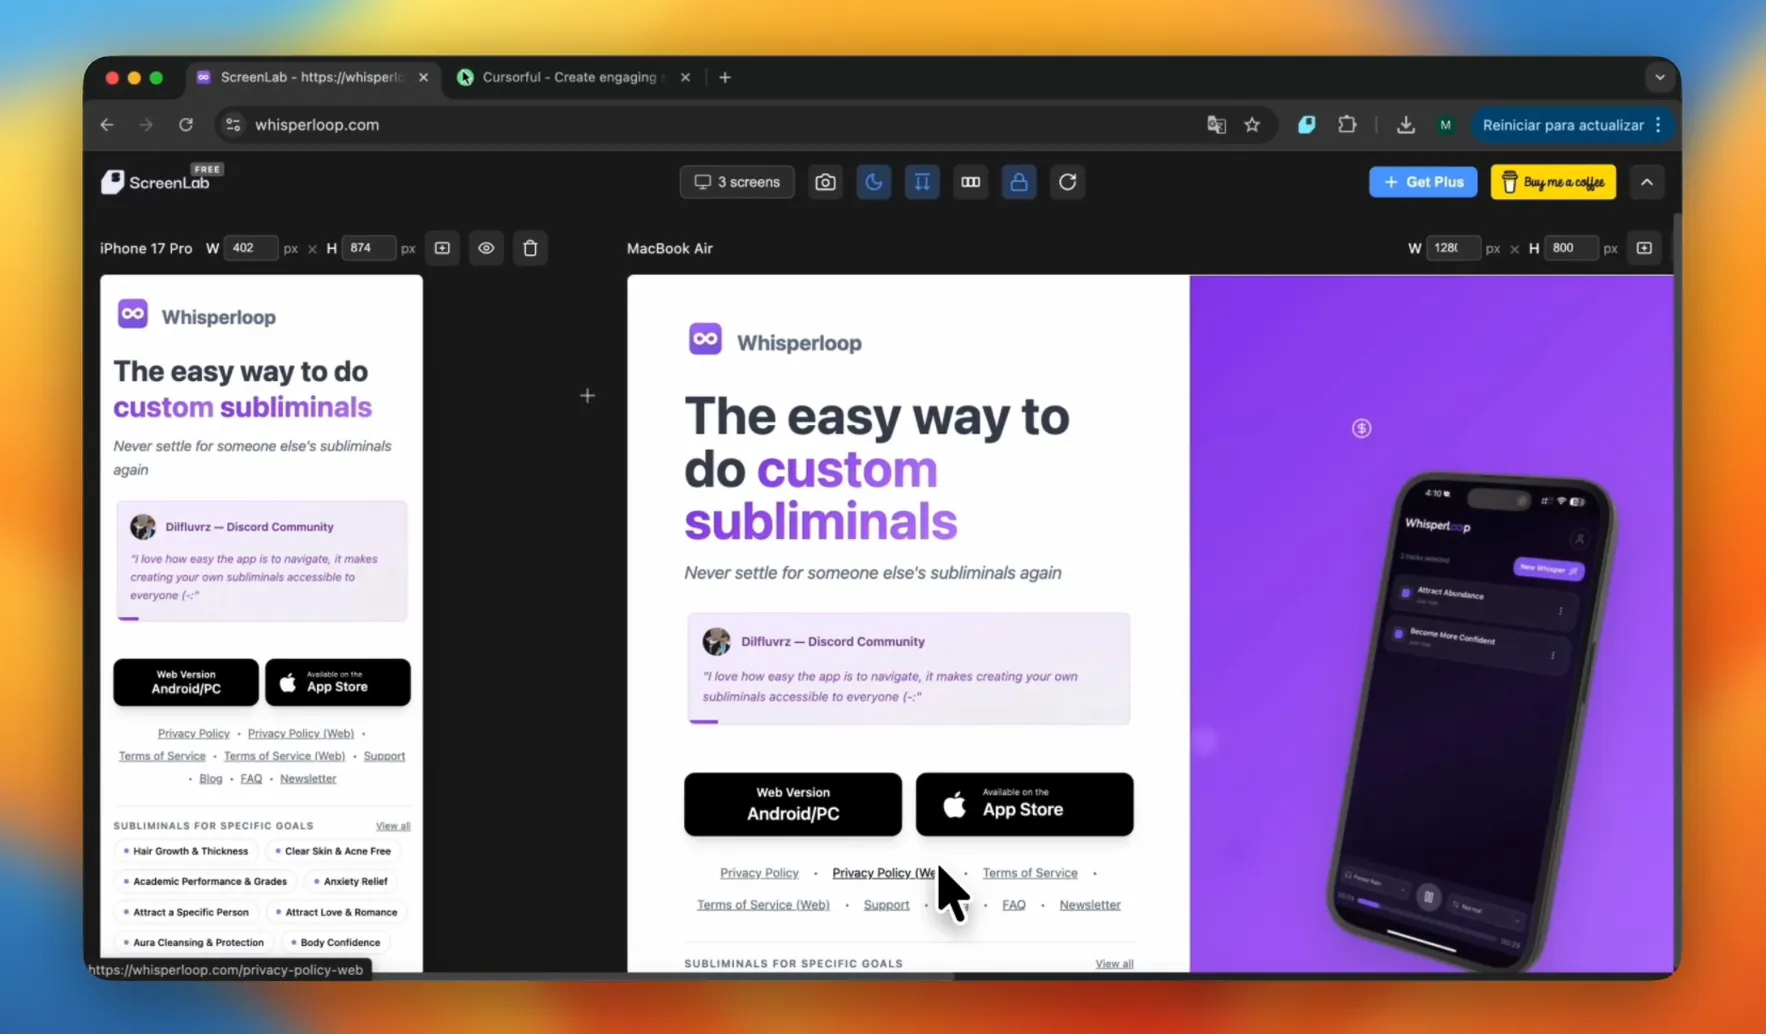
Task: Click the columns layout icon in ScreenLab toolbar
Action: [x=970, y=182]
